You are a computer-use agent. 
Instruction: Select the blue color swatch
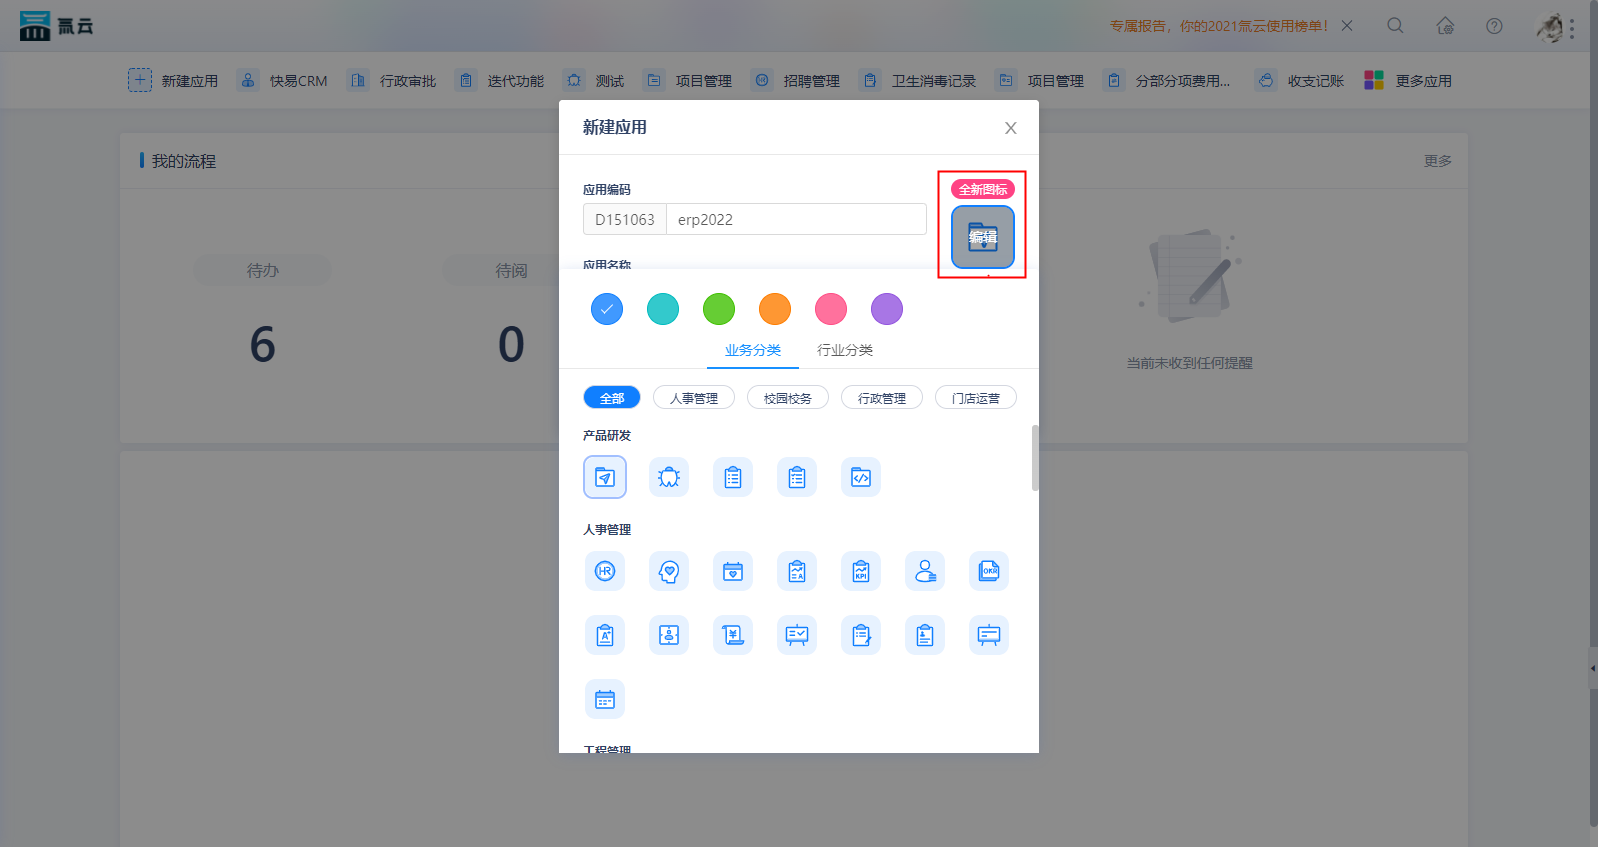607,309
